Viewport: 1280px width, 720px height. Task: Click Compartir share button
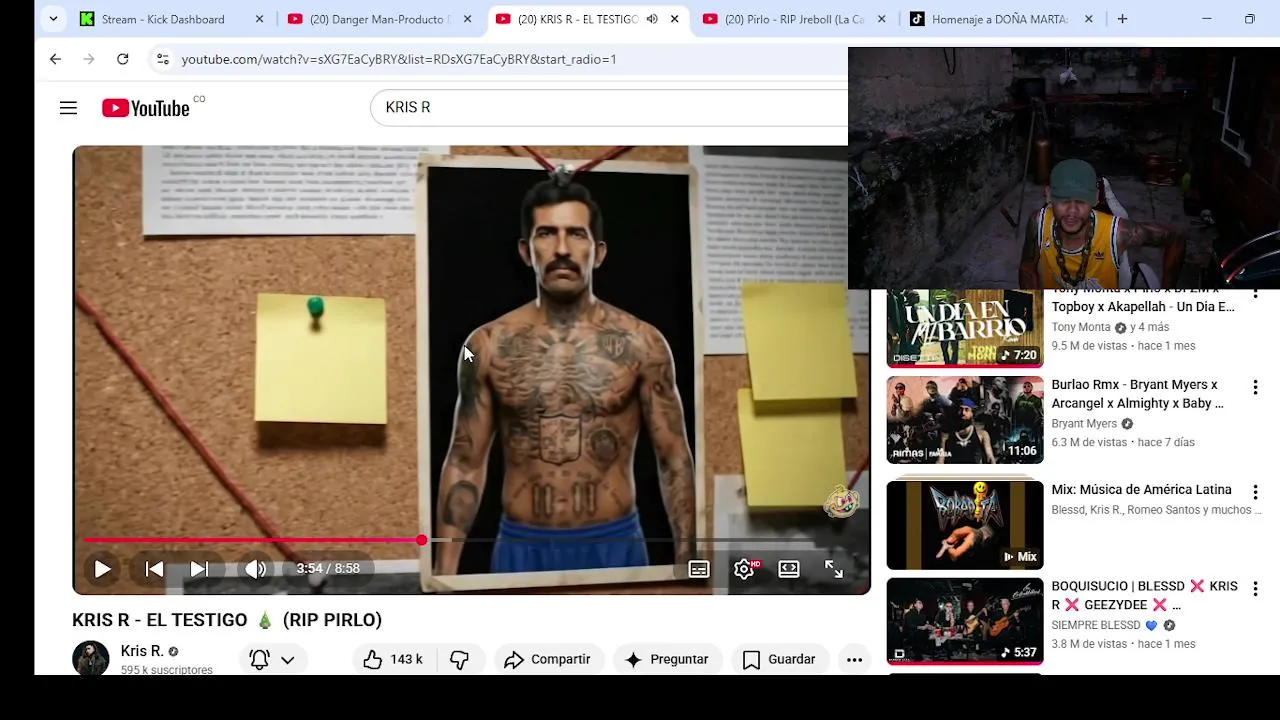point(548,659)
